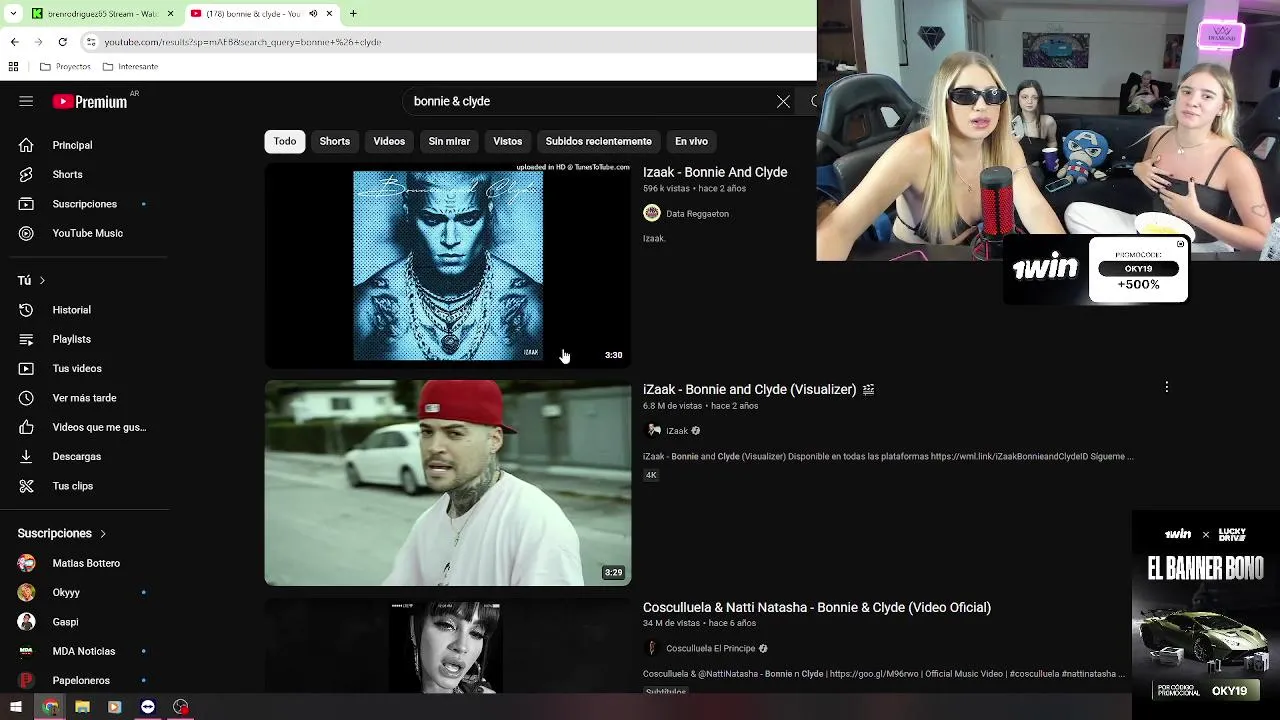Expand the Suscripciones section header
1280x720 pixels.
click(x=61, y=533)
